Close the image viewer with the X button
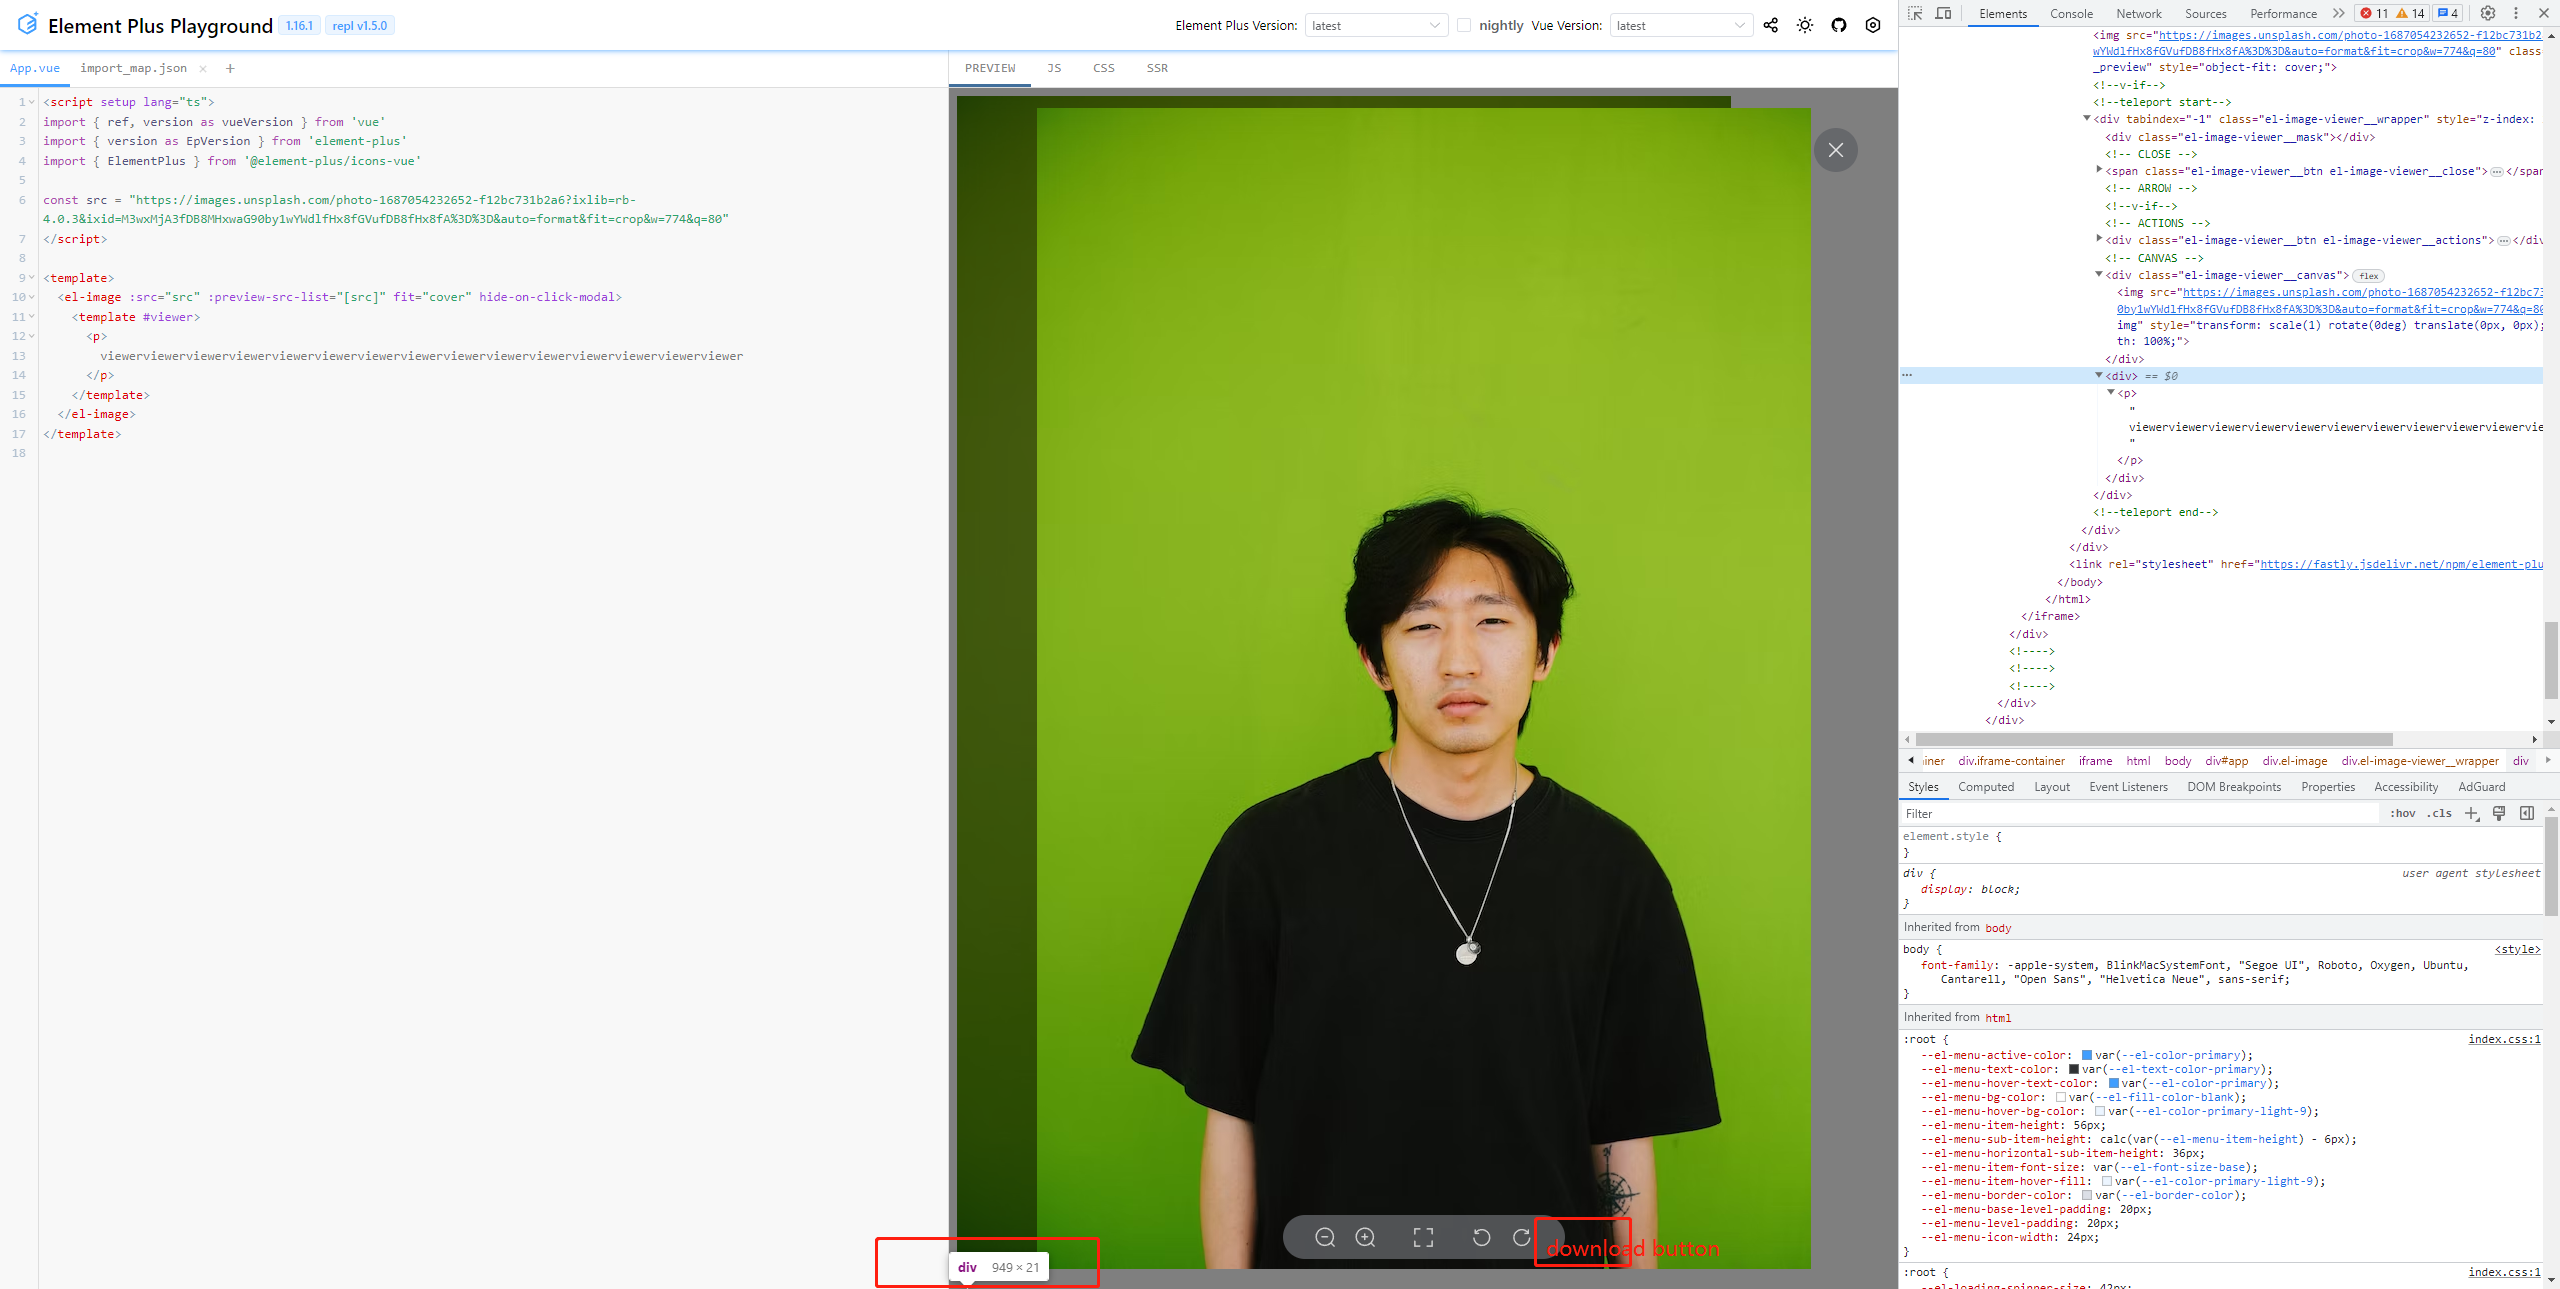2560x1289 pixels. click(x=1836, y=150)
